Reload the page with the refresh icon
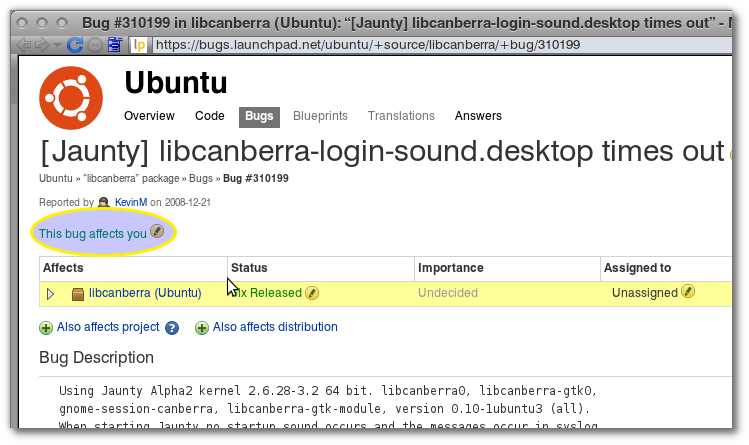The height and width of the screenshot is (445, 749). (75, 45)
